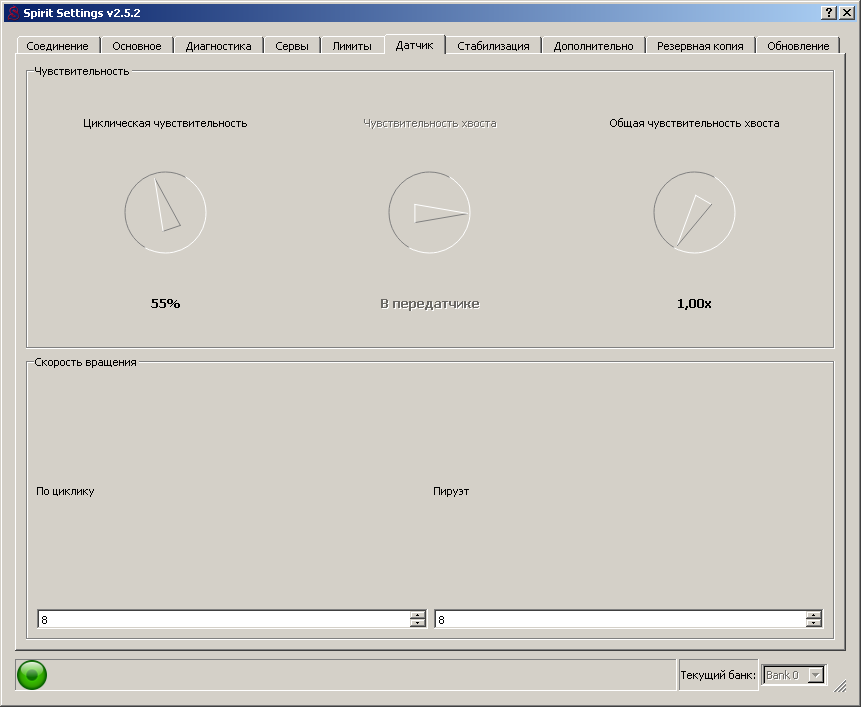
Task: Click inside the По циклику input field
Action: click(220, 620)
